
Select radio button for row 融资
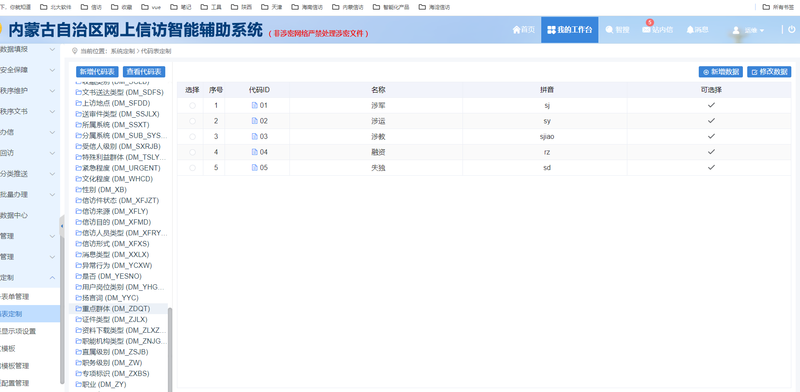pos(192,152)
